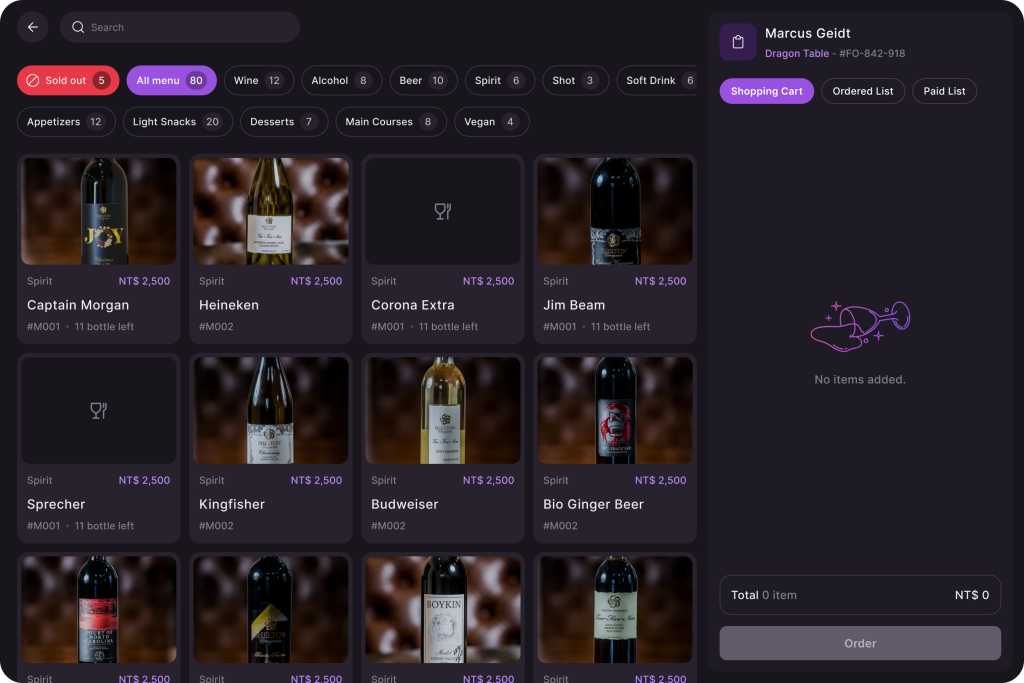Select the All menu filter
The image size is (1024, 683).
click(x=171, y=80)
